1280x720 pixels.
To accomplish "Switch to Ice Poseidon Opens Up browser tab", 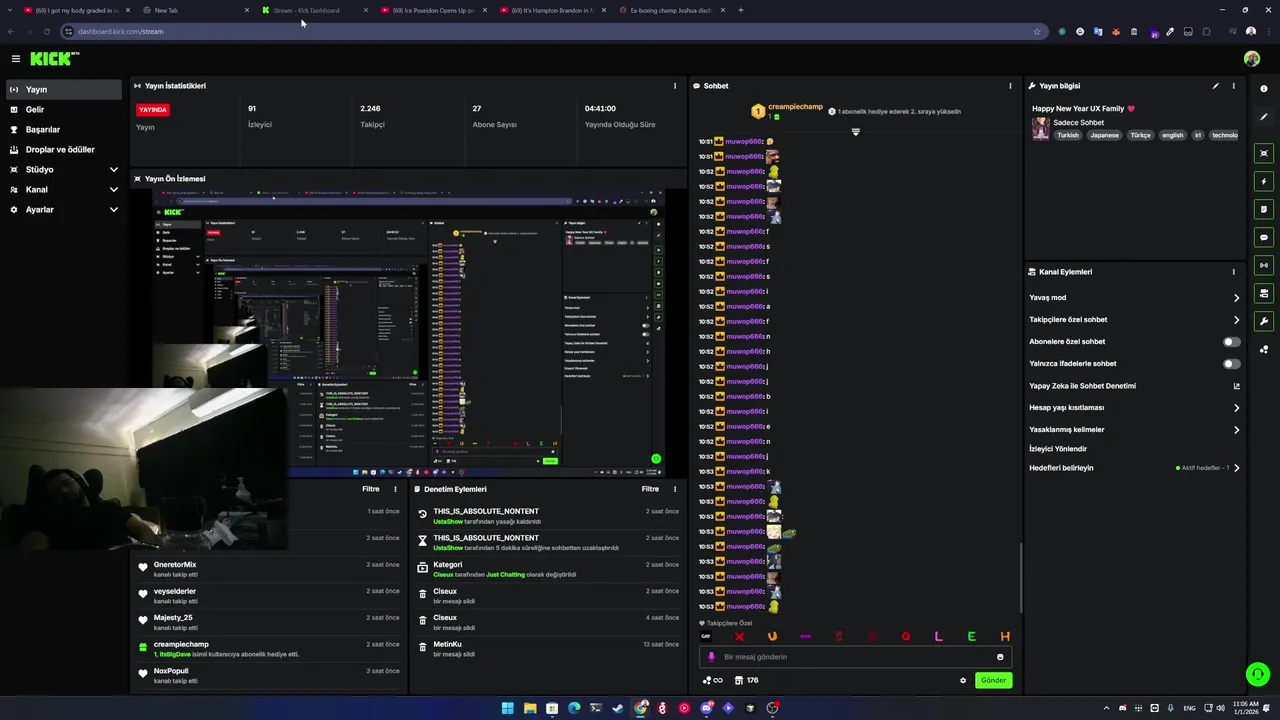I will [x=433, y=10].
